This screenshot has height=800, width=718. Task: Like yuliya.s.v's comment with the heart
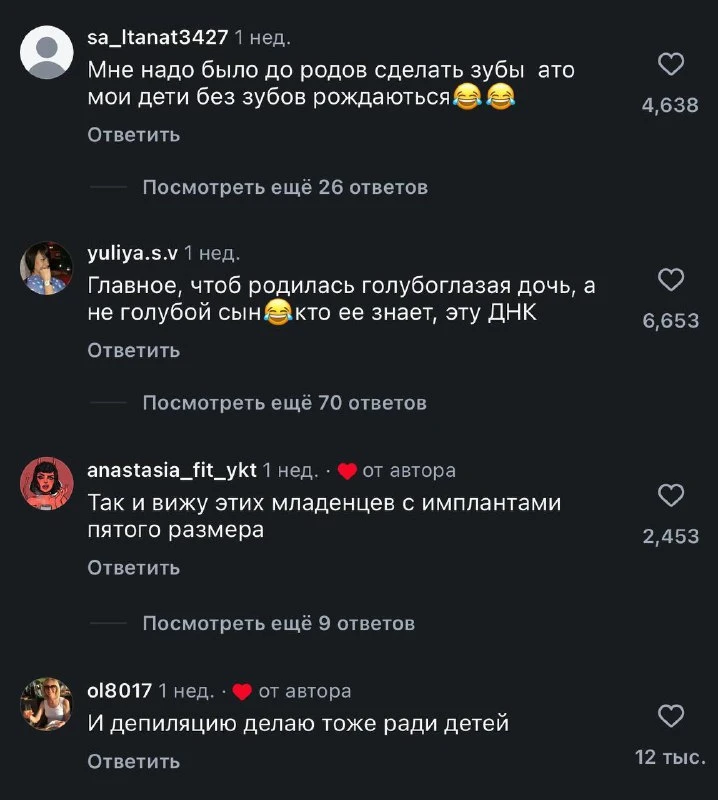(x=672, y=281)
